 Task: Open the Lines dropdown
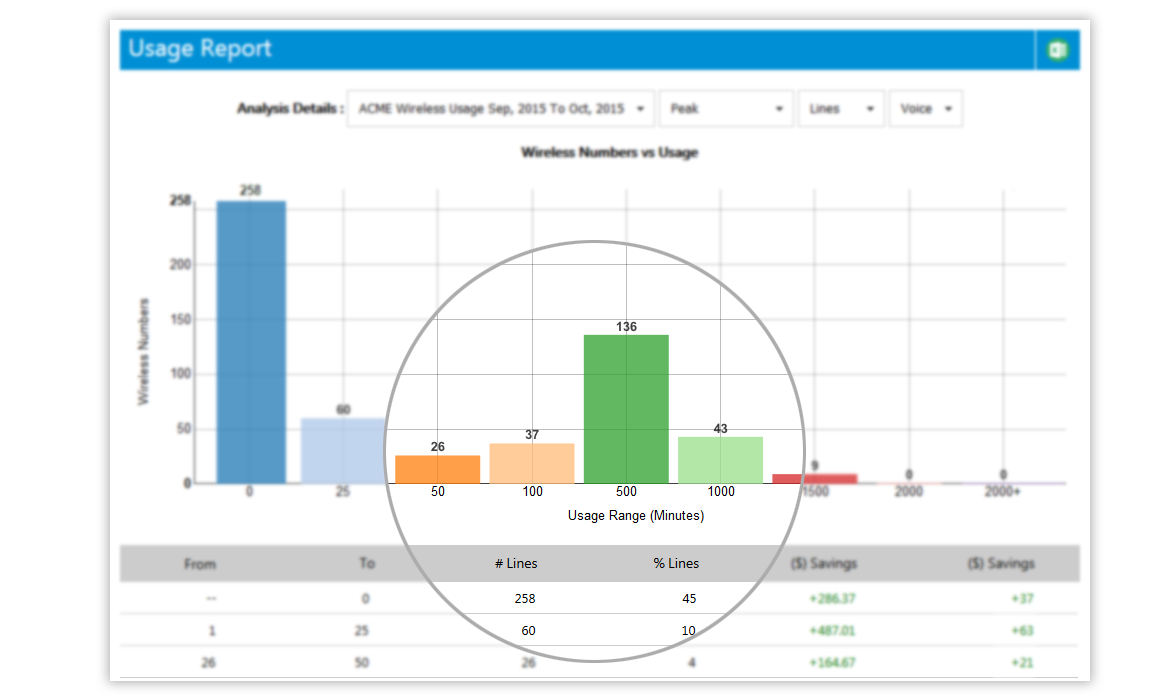pos(841,108)
